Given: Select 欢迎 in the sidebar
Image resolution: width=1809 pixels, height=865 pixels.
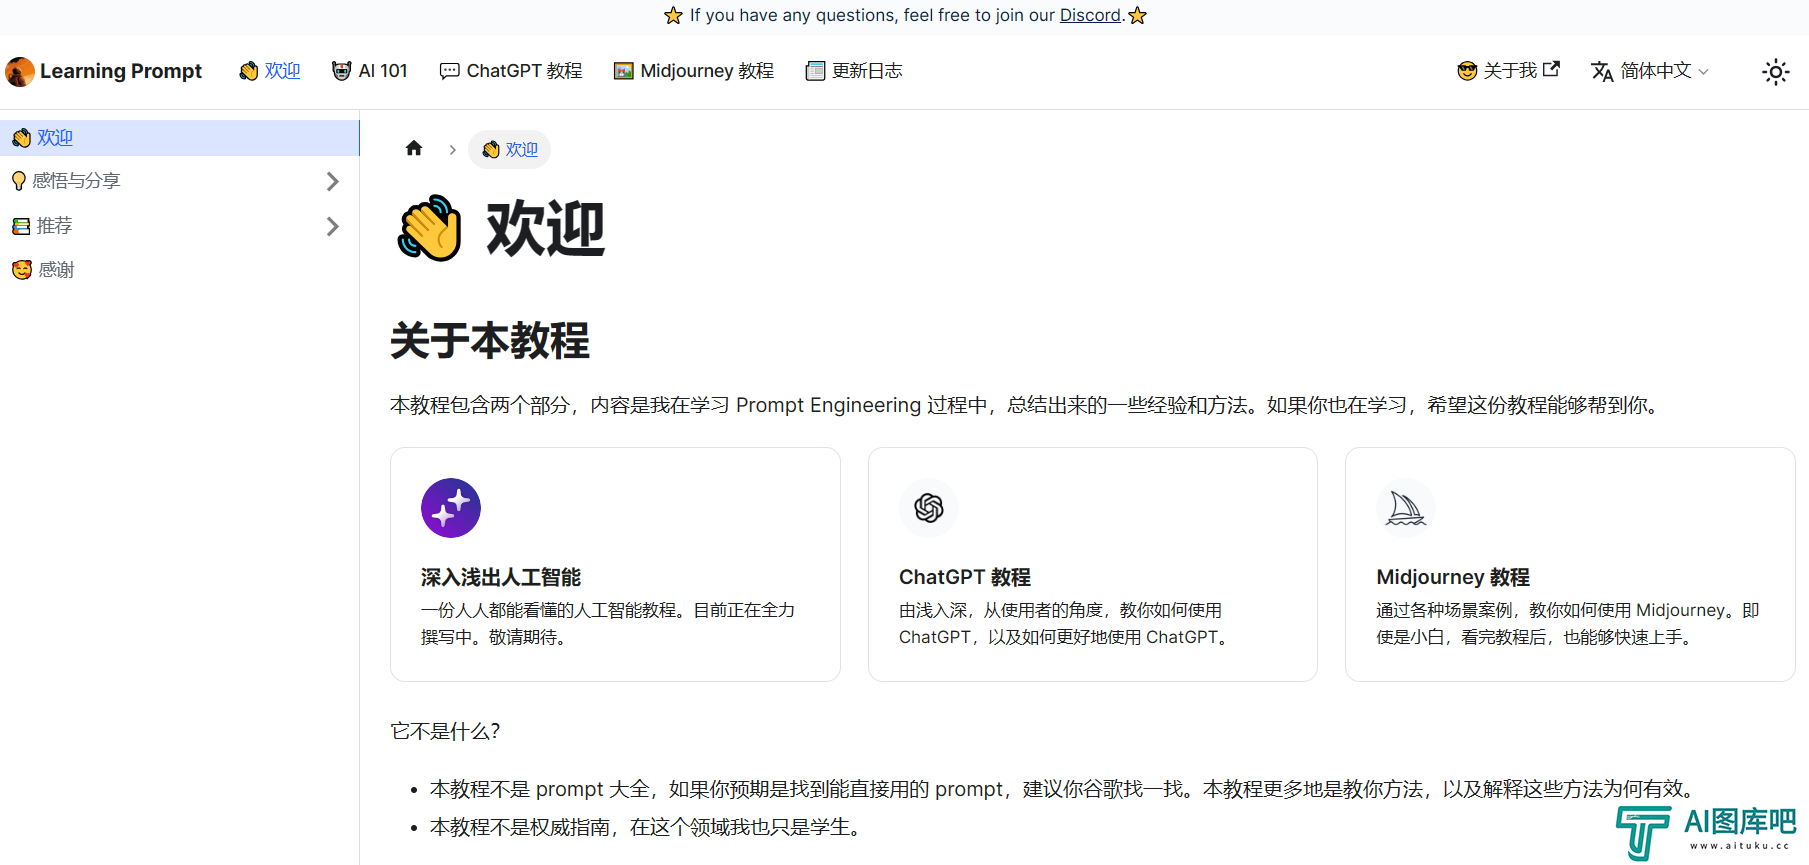Looking at the screenshot, I should 180,138.
